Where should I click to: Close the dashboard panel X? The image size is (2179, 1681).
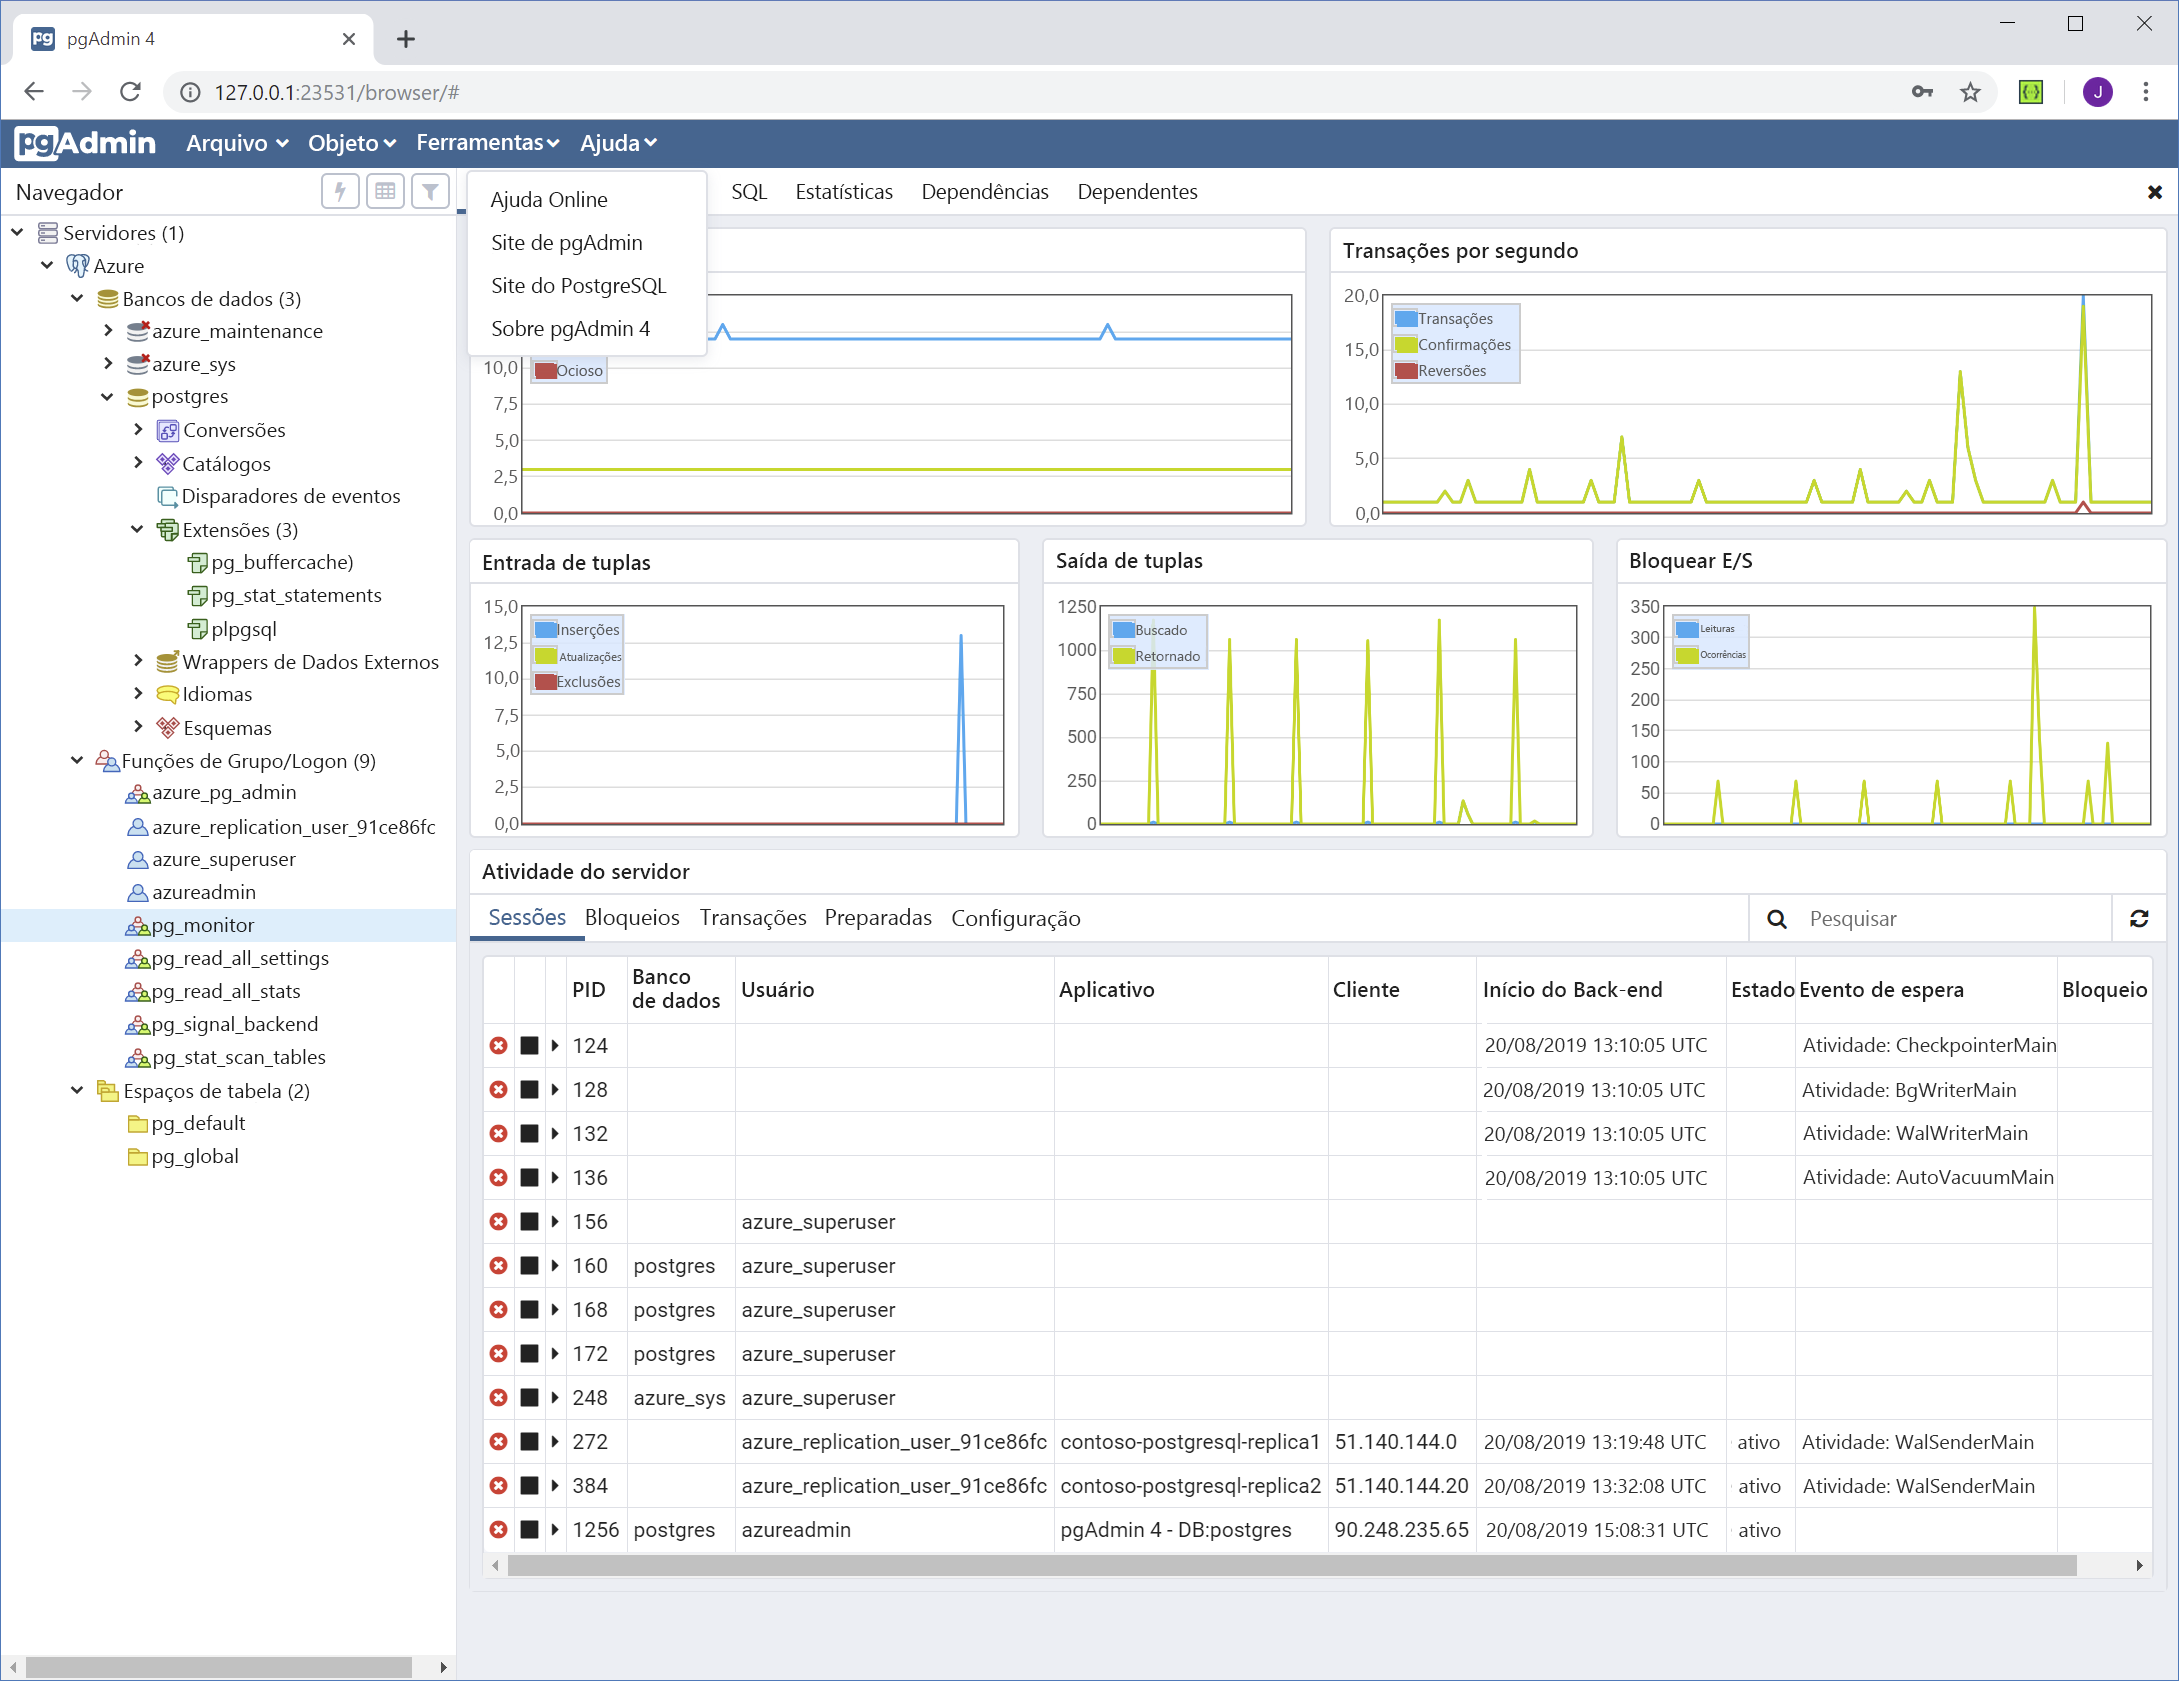point(2155,192)
